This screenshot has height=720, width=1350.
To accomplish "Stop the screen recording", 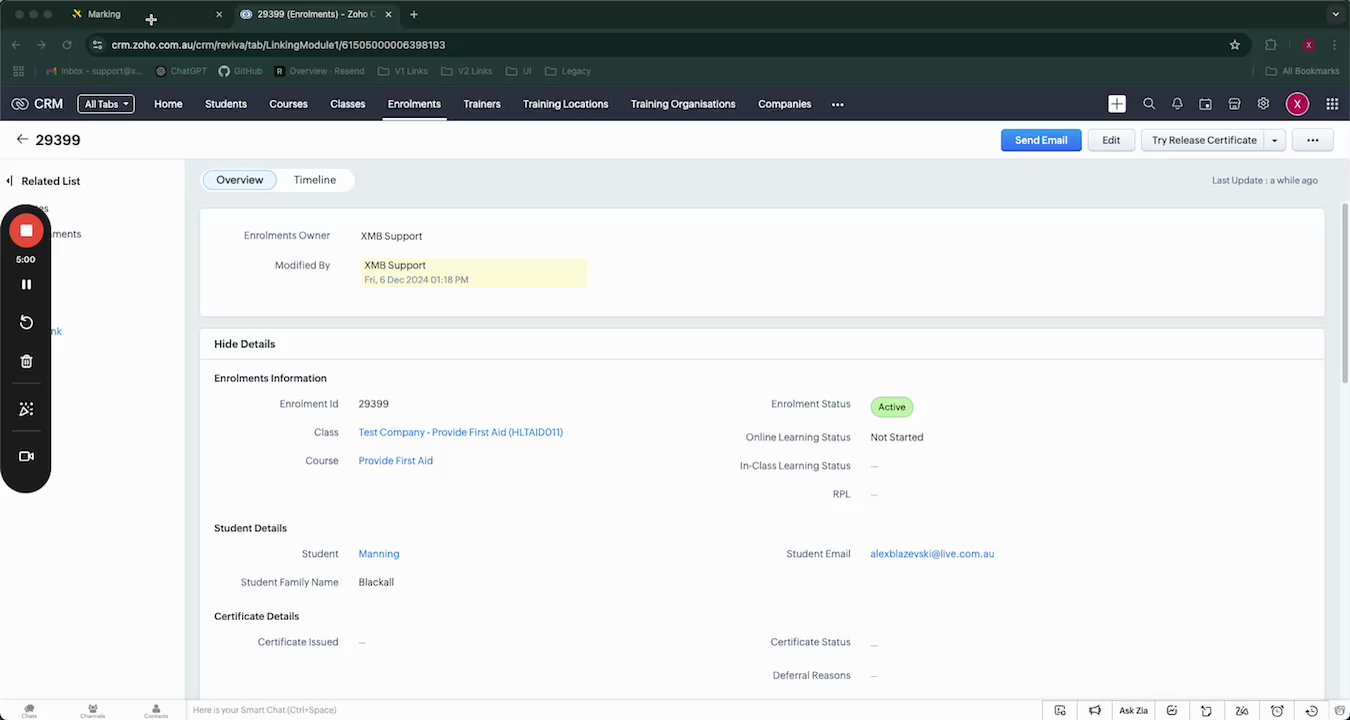I will click(x=26, y=231).
